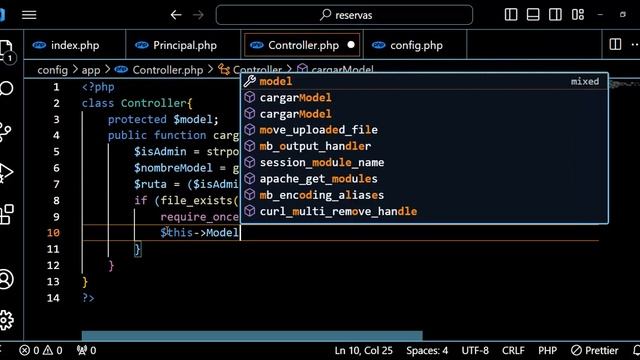
Task: Click the closing '?>' PHP tag
Action: point(88,298)
